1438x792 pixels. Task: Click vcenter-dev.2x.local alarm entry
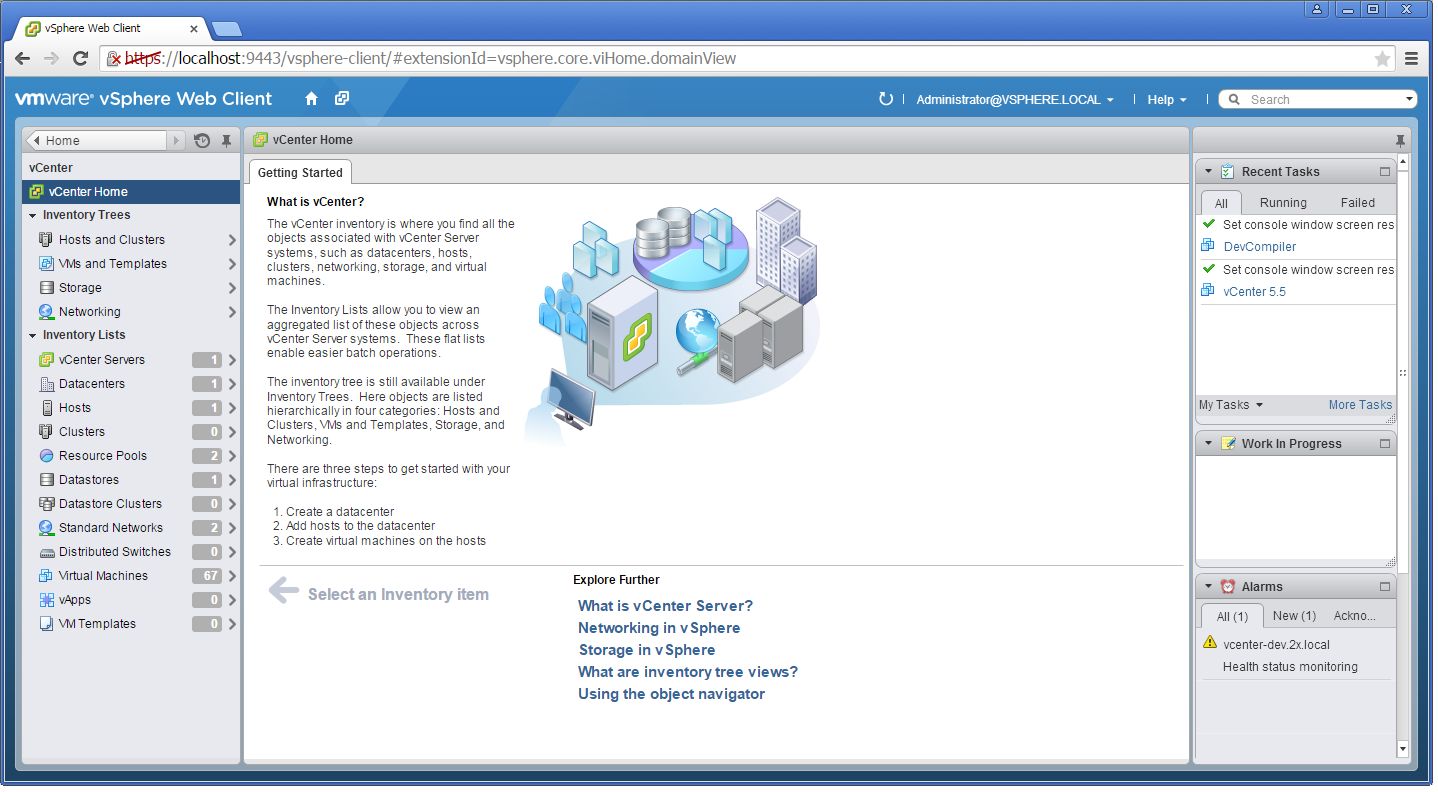point(1276,645)
